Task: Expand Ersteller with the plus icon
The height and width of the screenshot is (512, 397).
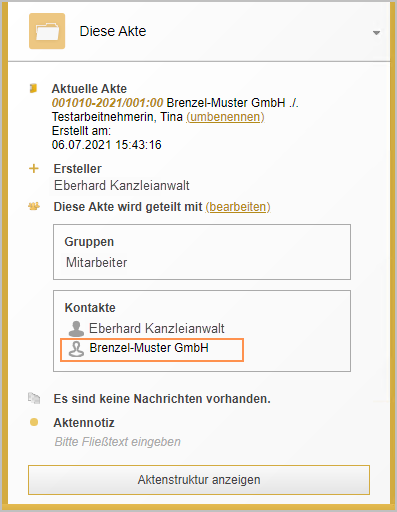Action: click(x=34, y=169)
